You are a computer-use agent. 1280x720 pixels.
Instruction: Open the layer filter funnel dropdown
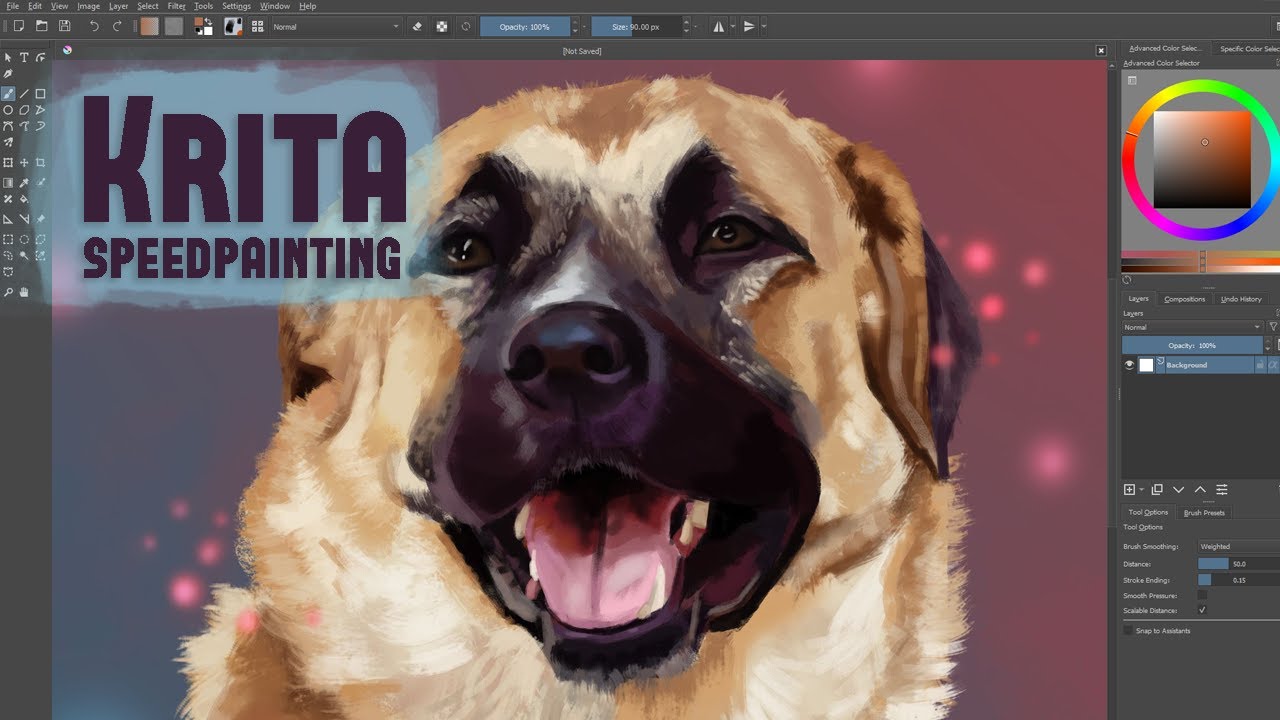coord(1273,327)
